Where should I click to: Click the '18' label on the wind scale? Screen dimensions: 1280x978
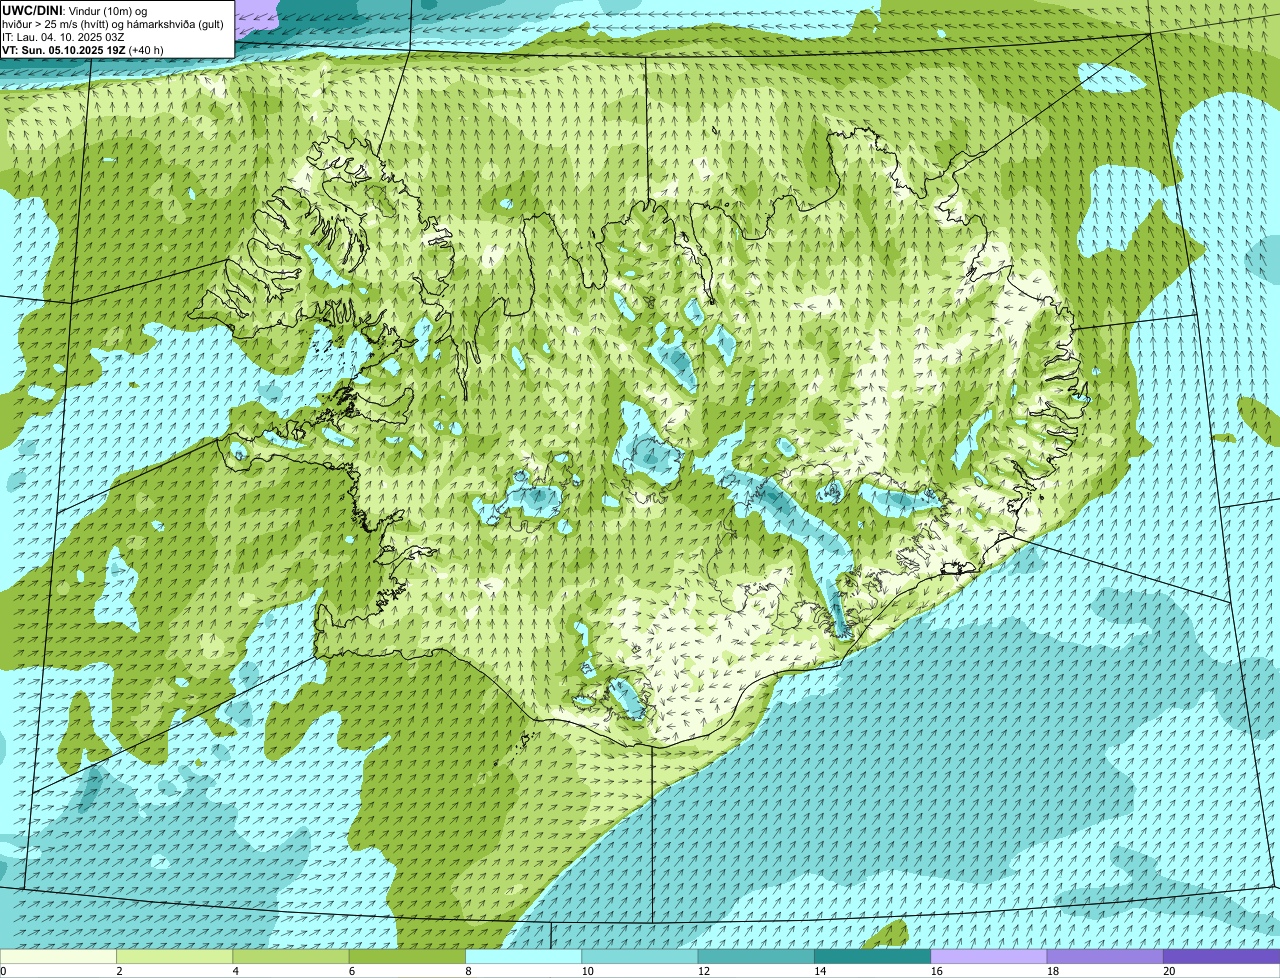click(x=1053, y=971)
